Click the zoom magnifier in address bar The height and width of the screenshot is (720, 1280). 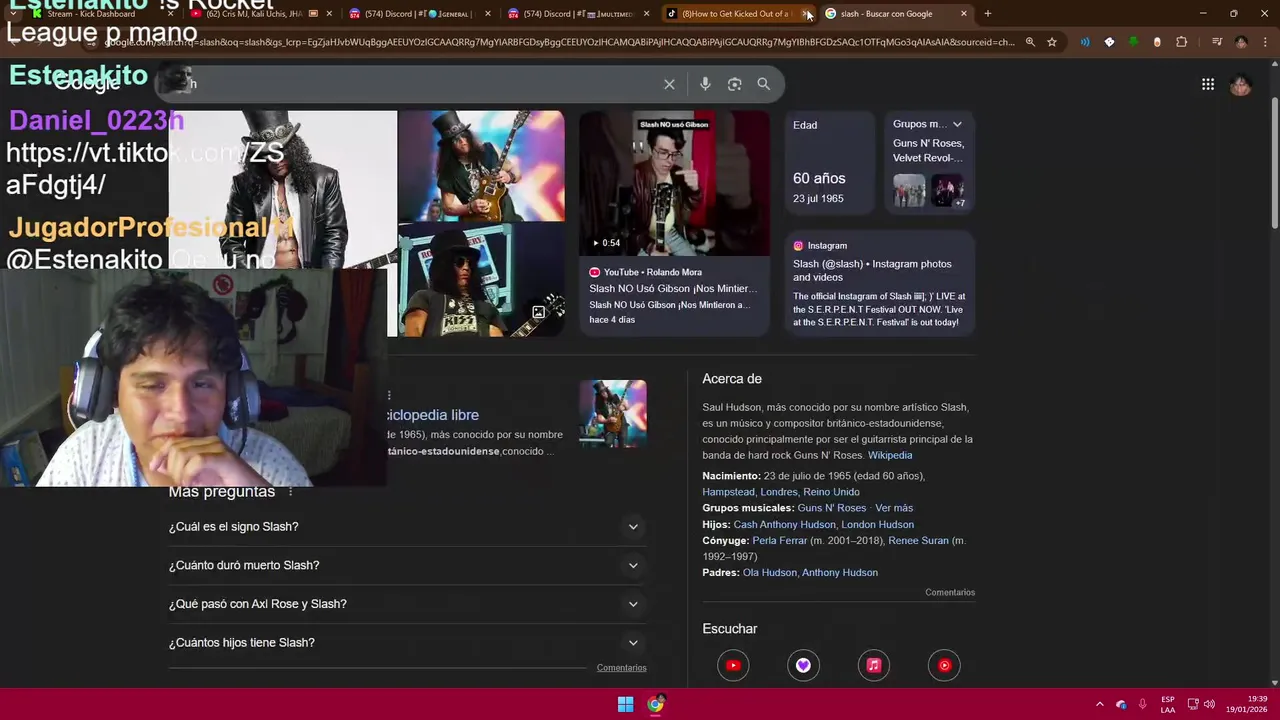(x=1030, y=42)
